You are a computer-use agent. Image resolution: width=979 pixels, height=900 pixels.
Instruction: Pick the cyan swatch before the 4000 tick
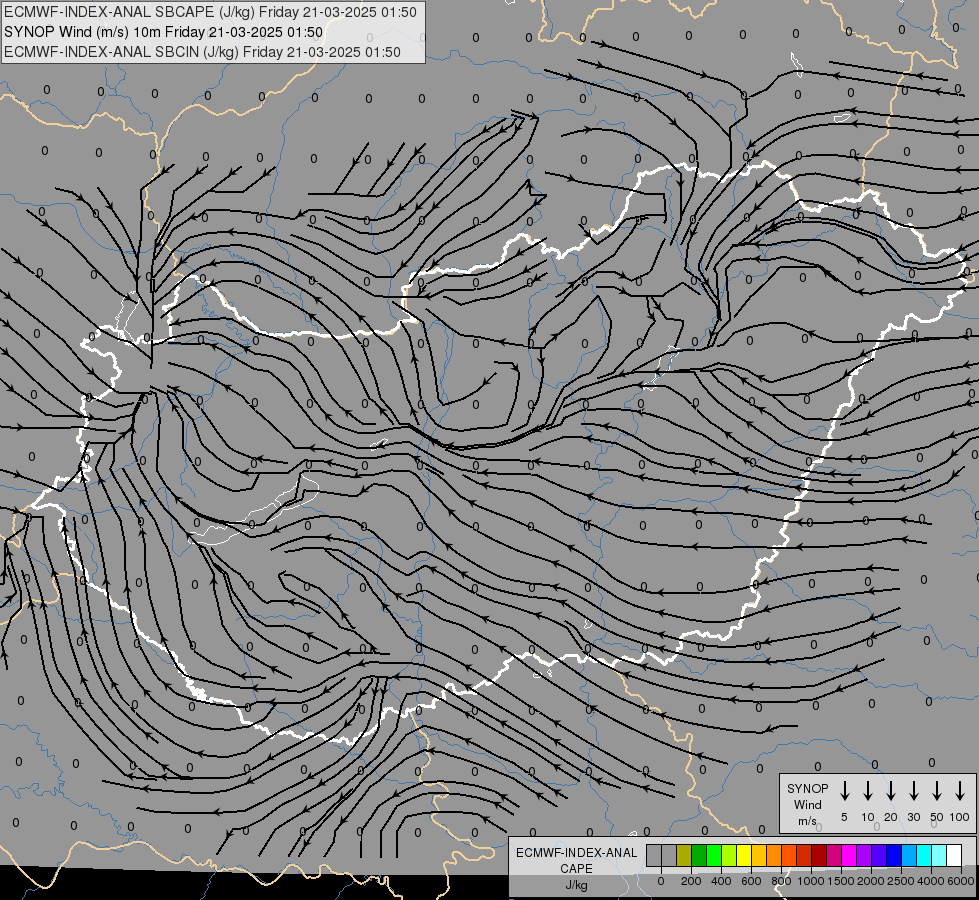coord(923,855)
